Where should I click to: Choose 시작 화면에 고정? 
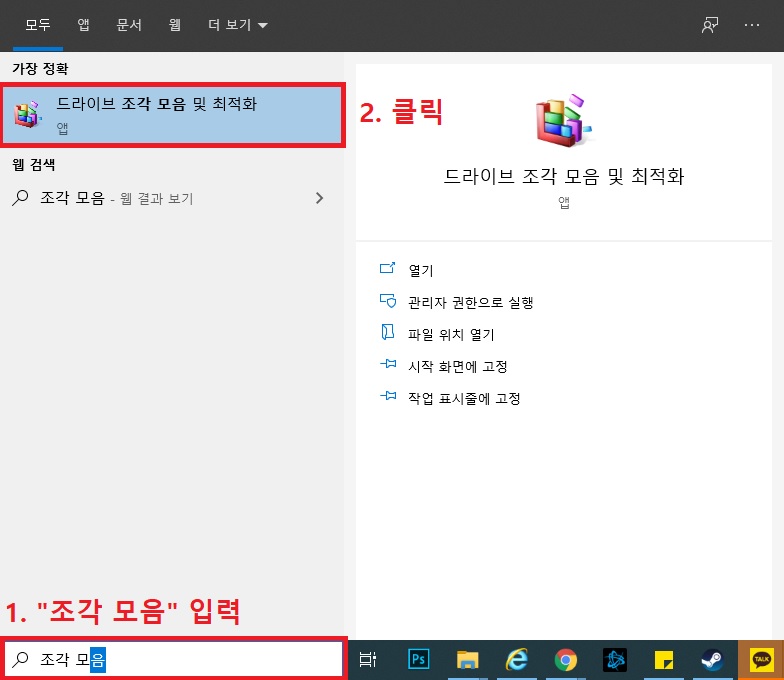pos(458,366)
